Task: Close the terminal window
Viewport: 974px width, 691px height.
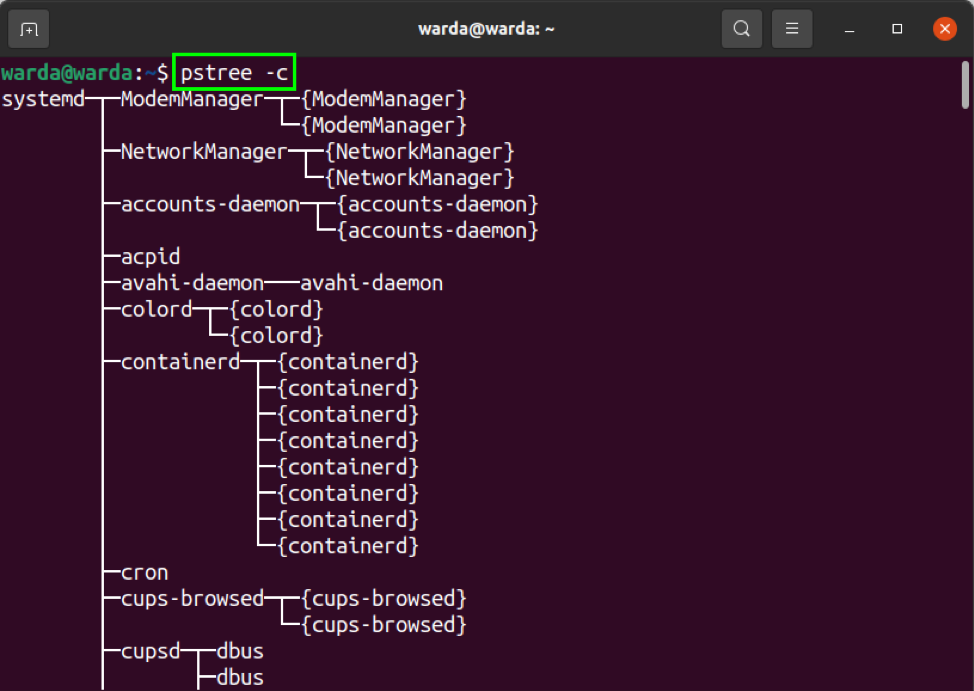Action: click(x=945, y=29)
